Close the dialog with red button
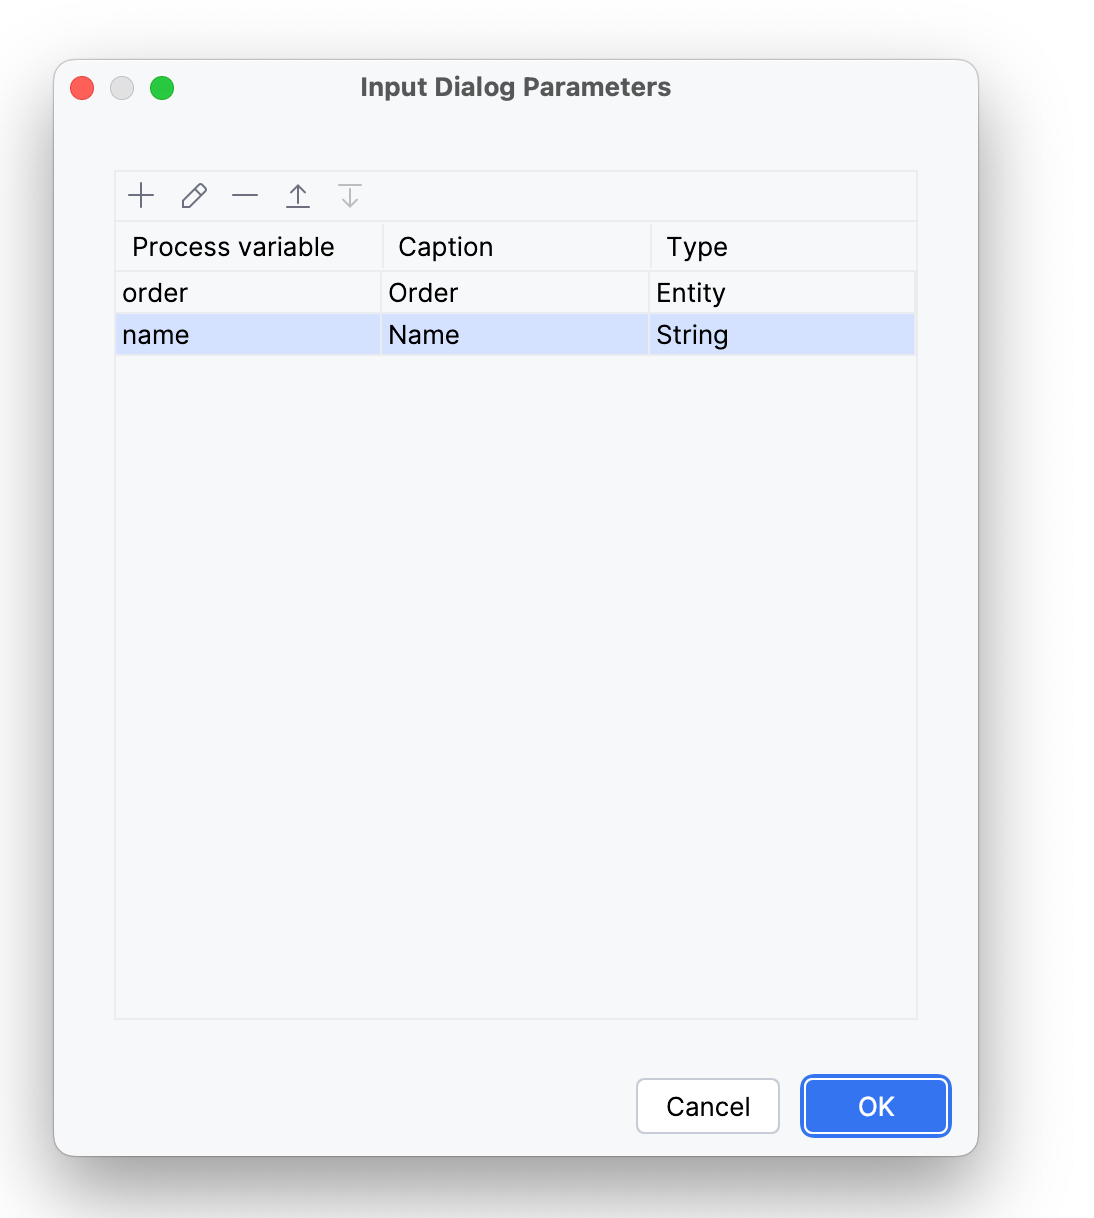This screenshot has width=1094, height=1218. coord(82,88)
